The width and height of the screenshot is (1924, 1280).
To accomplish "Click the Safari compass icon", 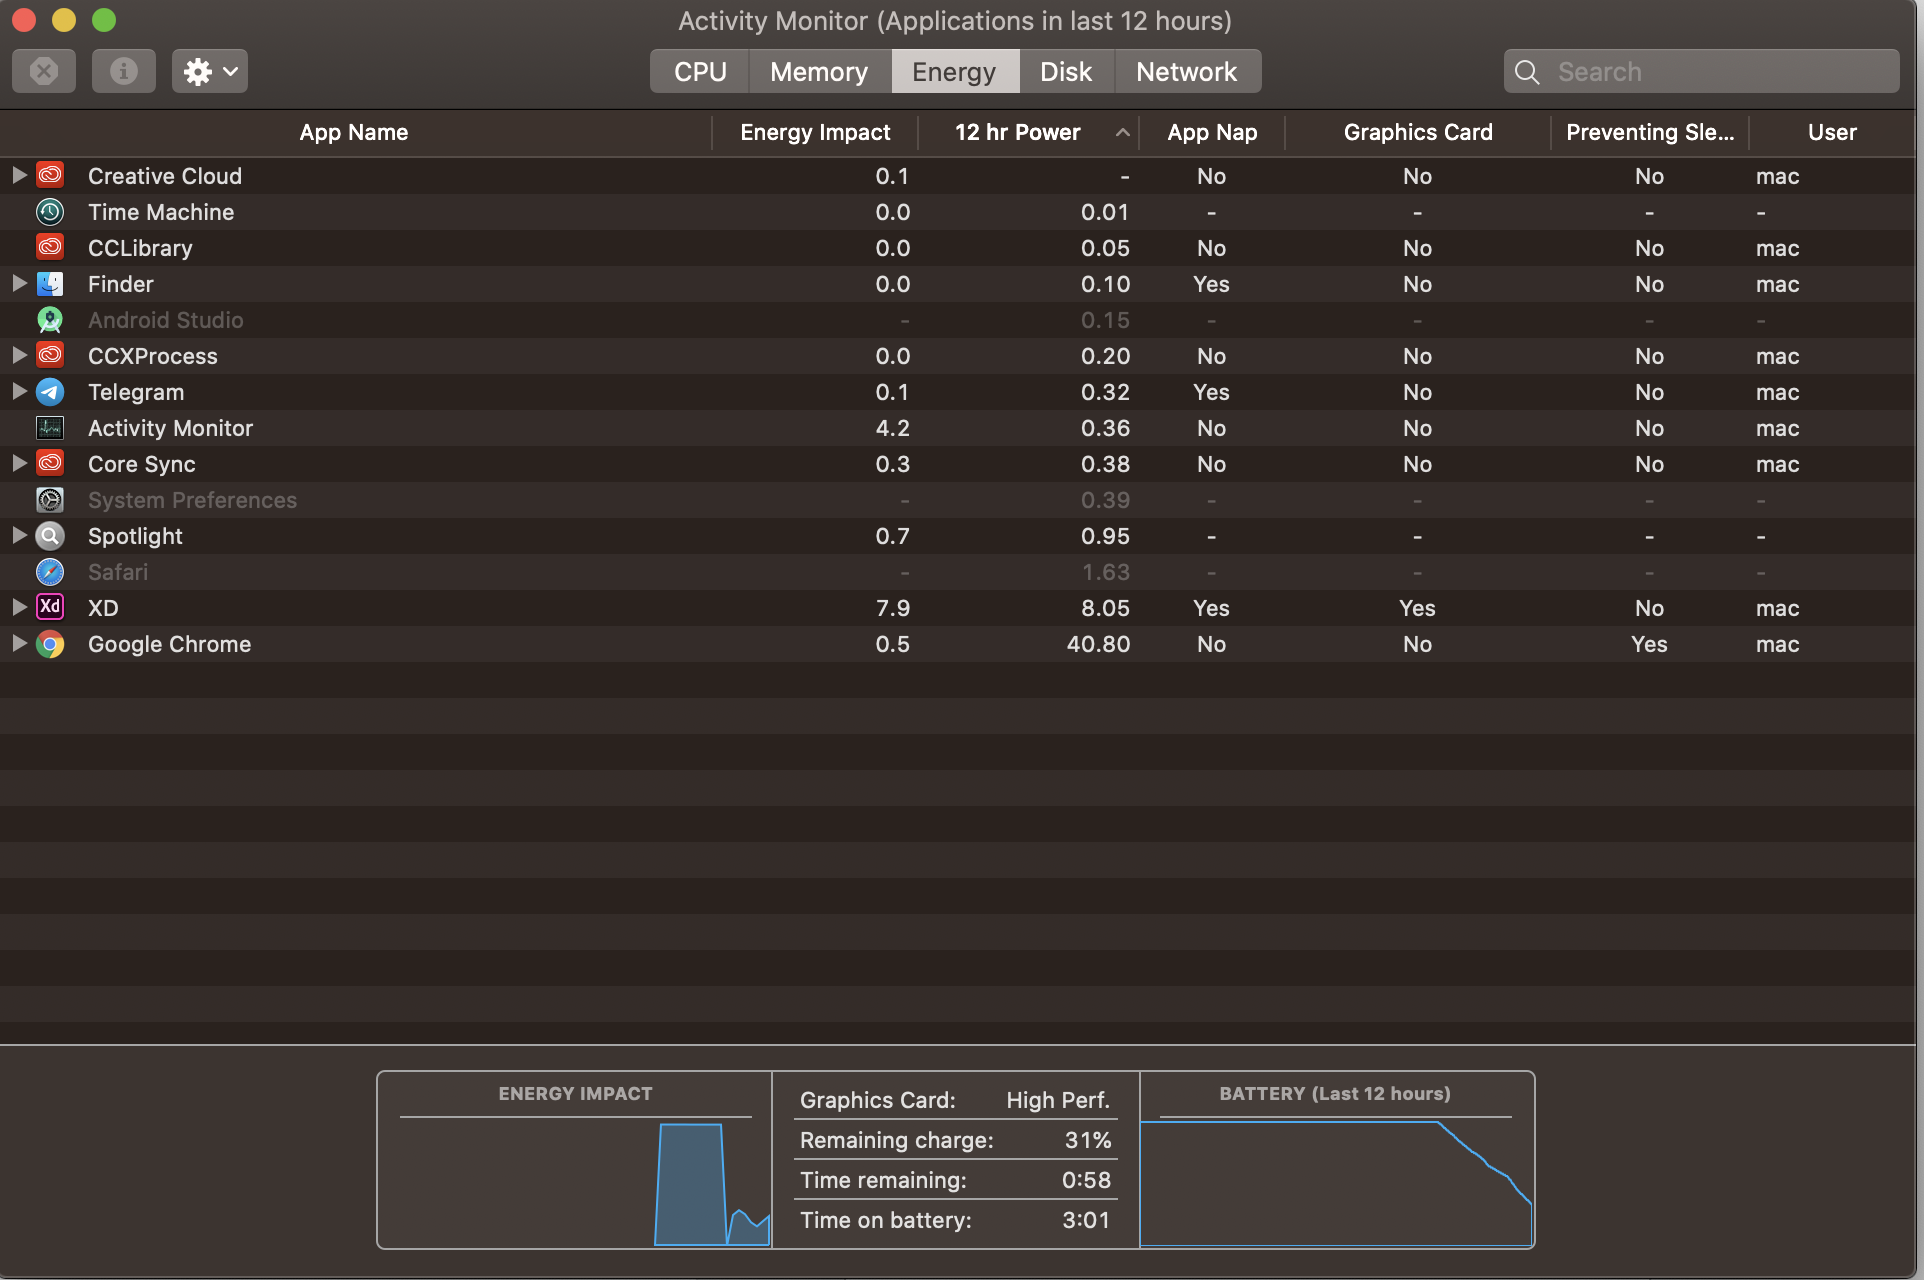I will coord(50,572).
